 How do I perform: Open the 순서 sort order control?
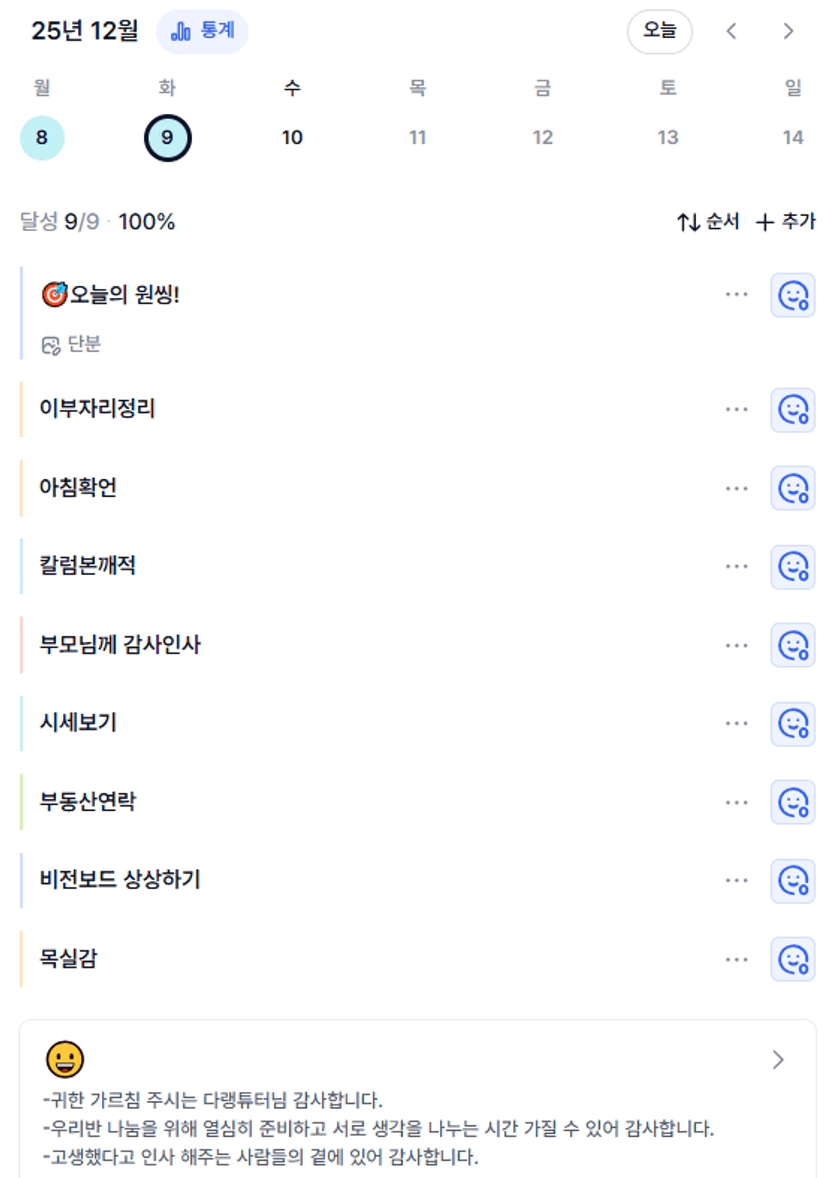(708, 222)
